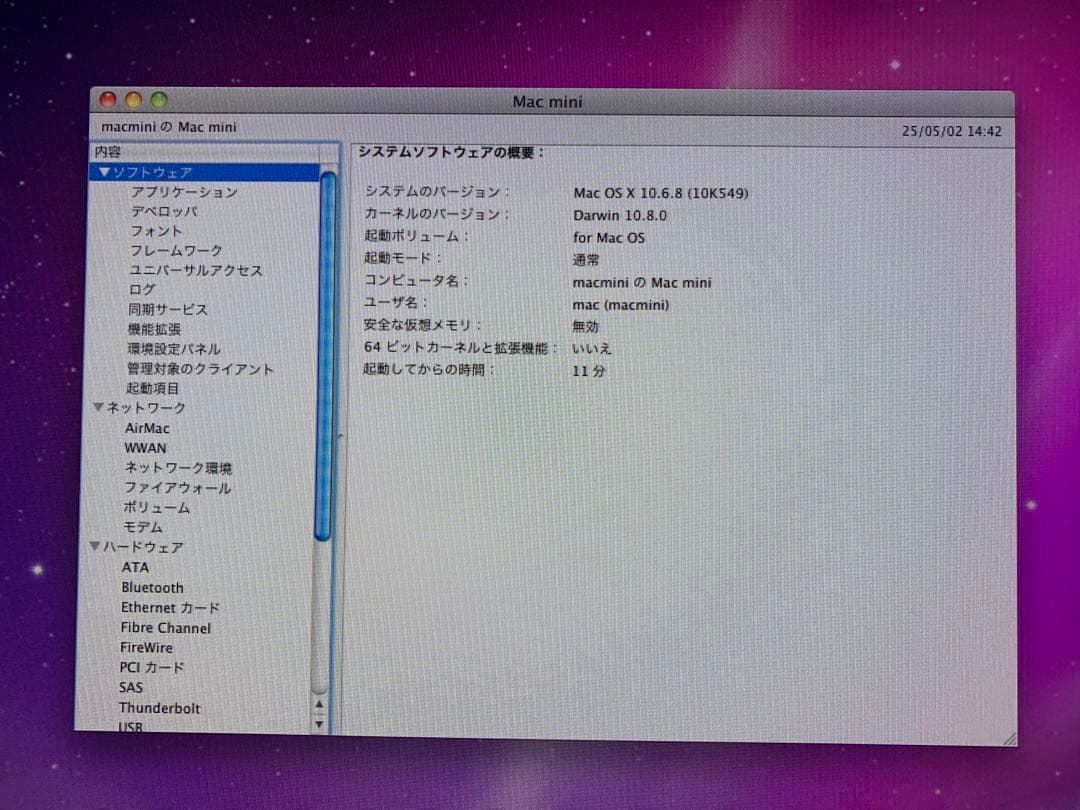Select モデム in the sidebar
The height and width of the screenshot is (810, 1080).
pyautogui.click(x=143, y=527)
